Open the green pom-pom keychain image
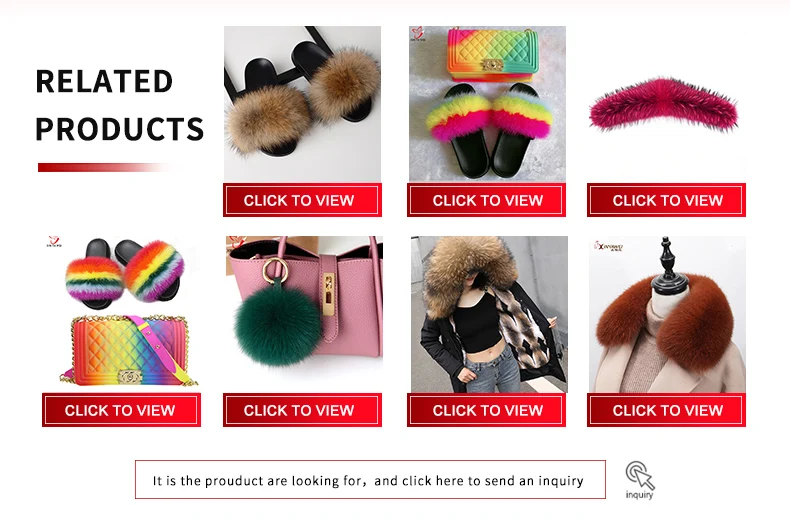This screenshot has height=522, width=790. point(304,314)
